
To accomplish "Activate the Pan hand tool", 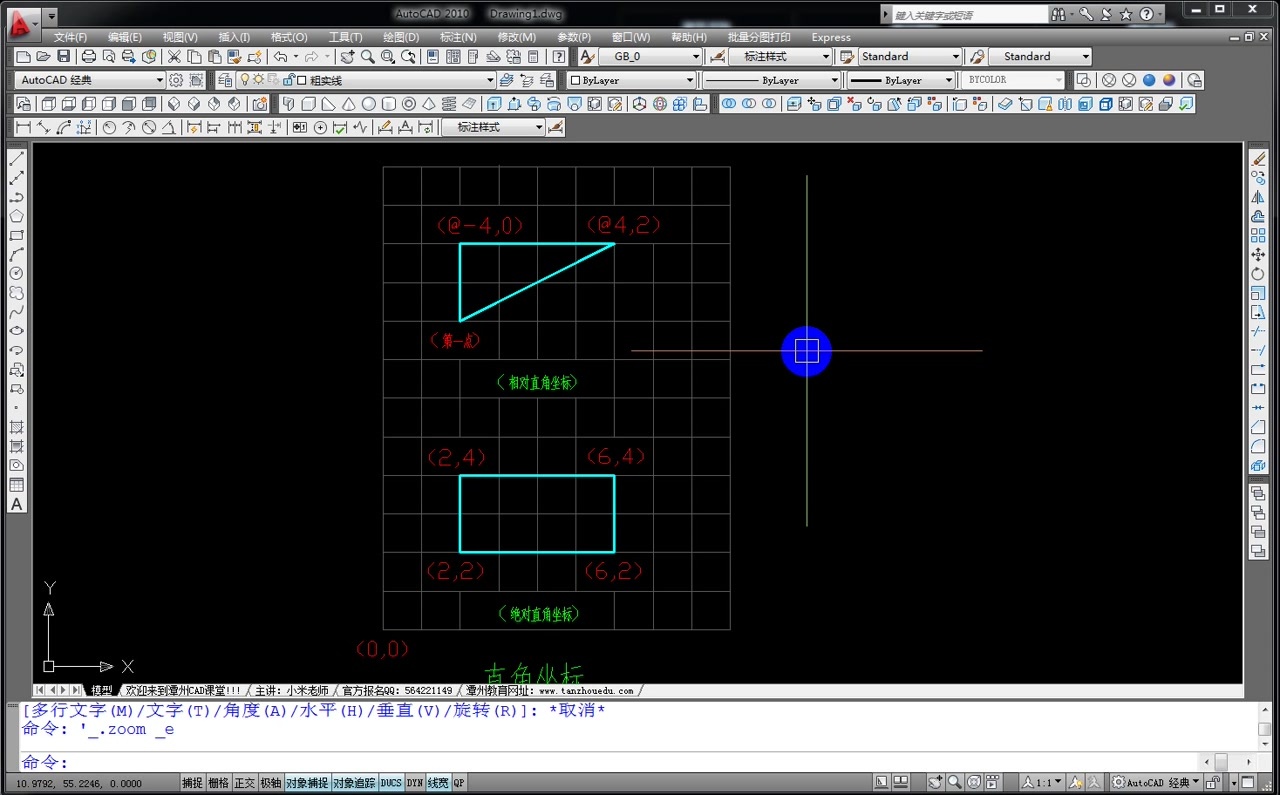I will click(x=348, y=57).
